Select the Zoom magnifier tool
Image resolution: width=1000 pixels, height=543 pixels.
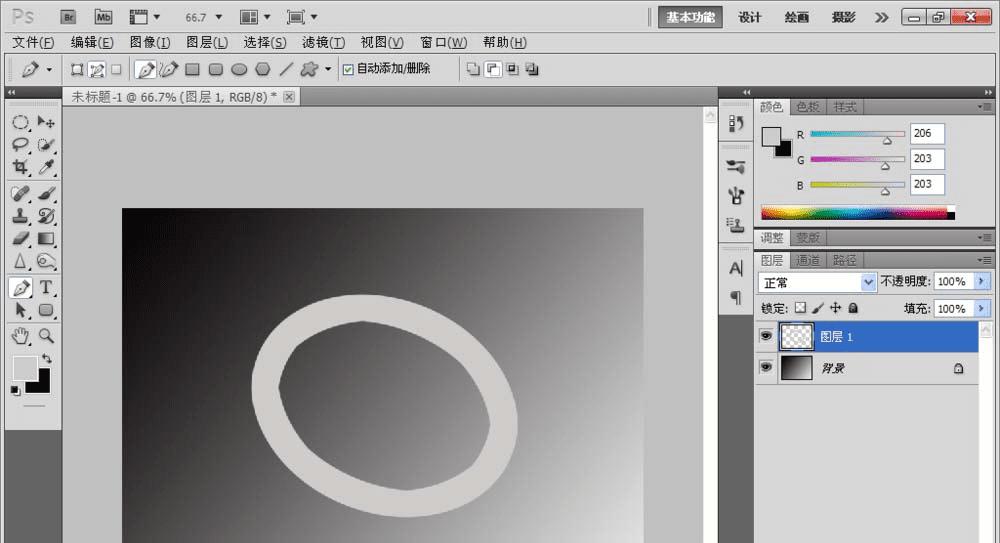pos(46,335)
